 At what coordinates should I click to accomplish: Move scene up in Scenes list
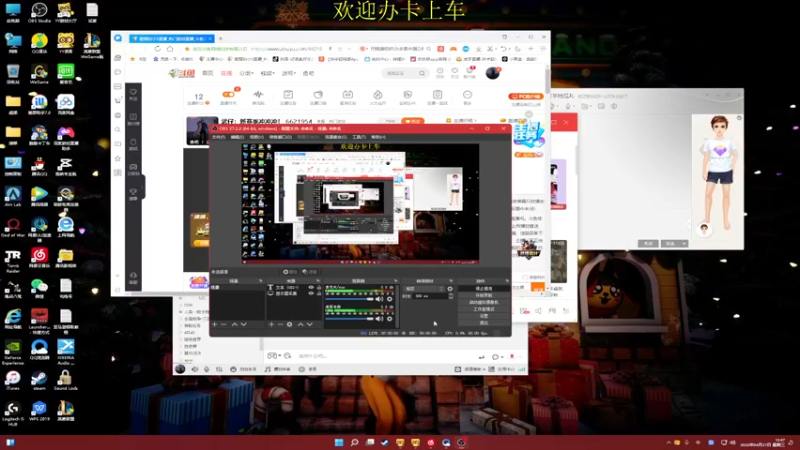[234, 324]
